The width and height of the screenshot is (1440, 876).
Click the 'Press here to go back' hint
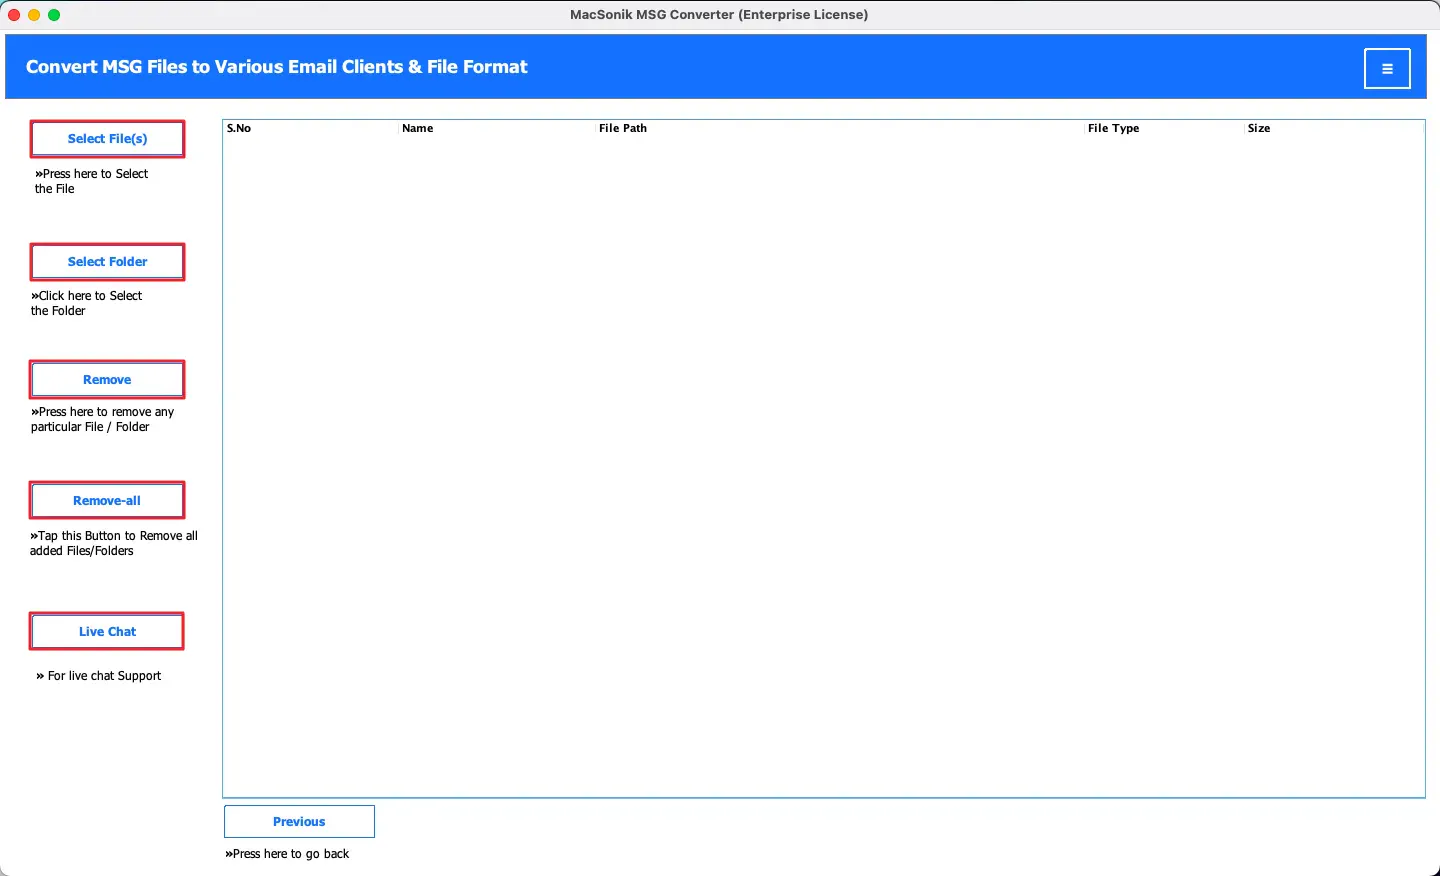[287, 854]
